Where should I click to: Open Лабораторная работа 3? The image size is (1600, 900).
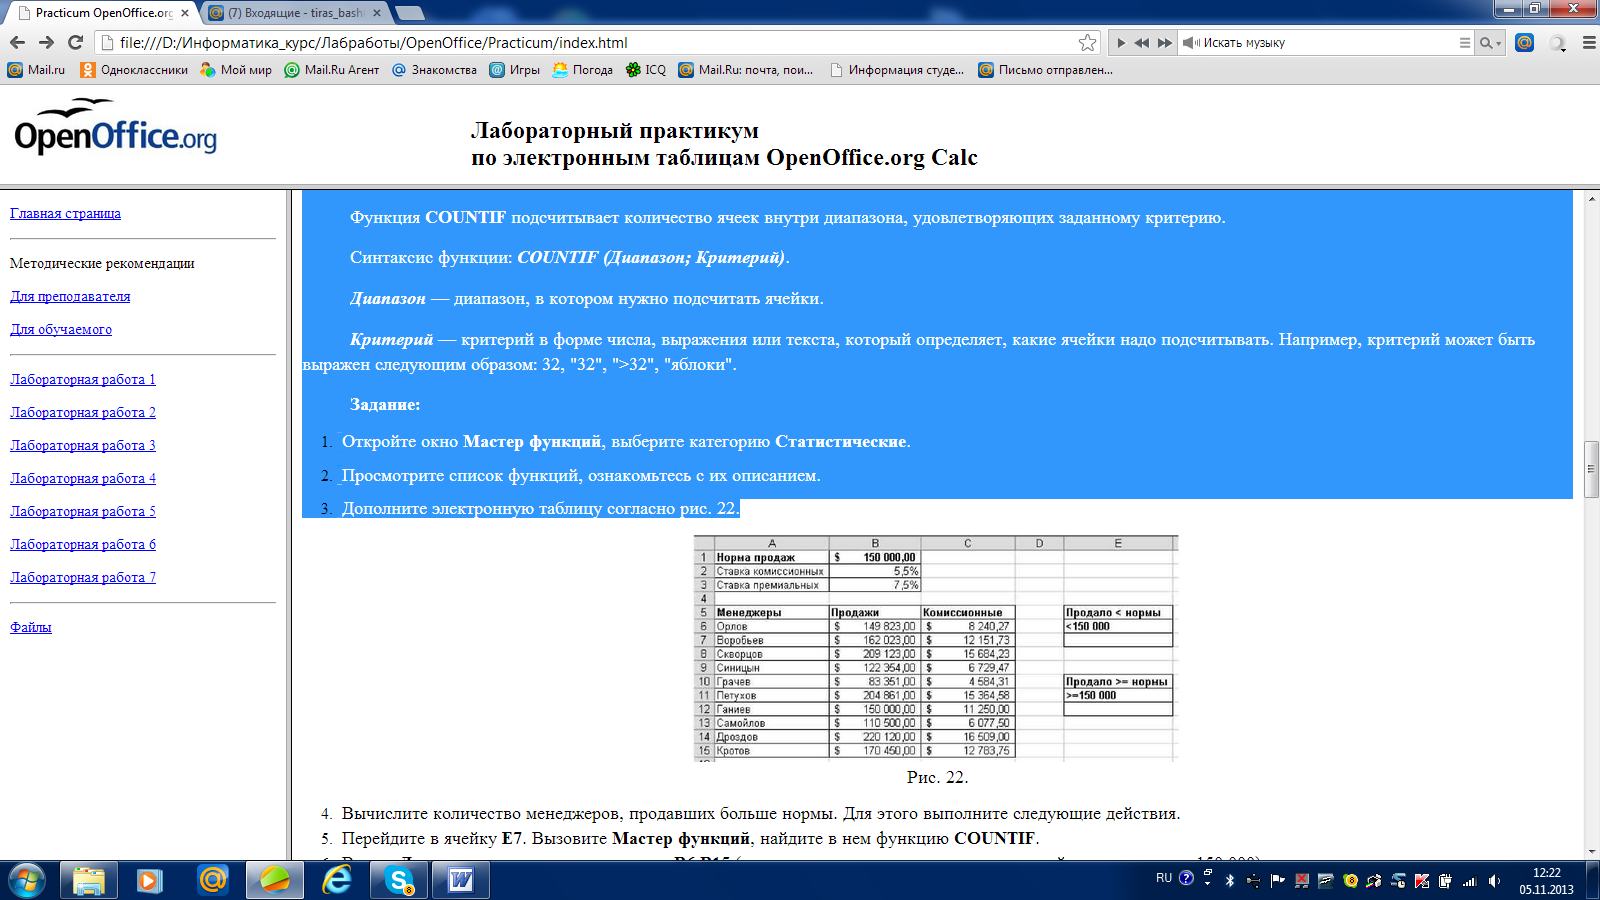(x=83, y=445)
